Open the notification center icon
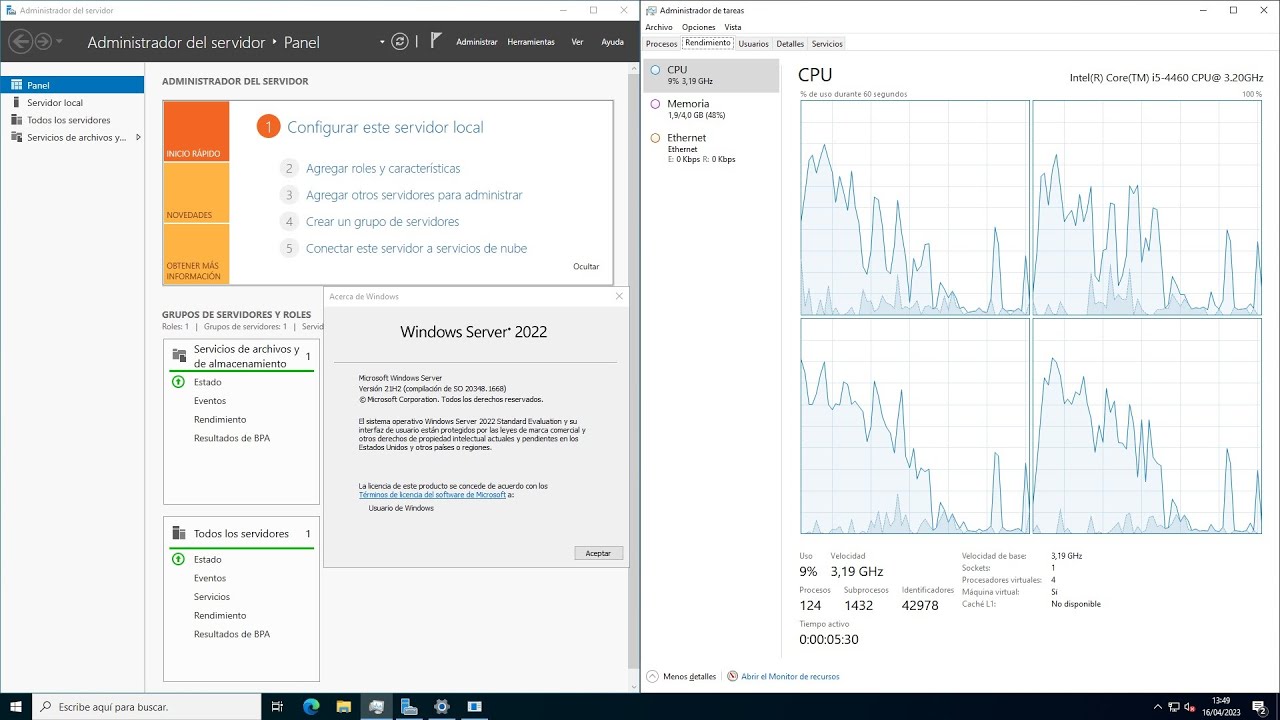The width and height of the screenshot is (1280, 720). point(1260,706)
